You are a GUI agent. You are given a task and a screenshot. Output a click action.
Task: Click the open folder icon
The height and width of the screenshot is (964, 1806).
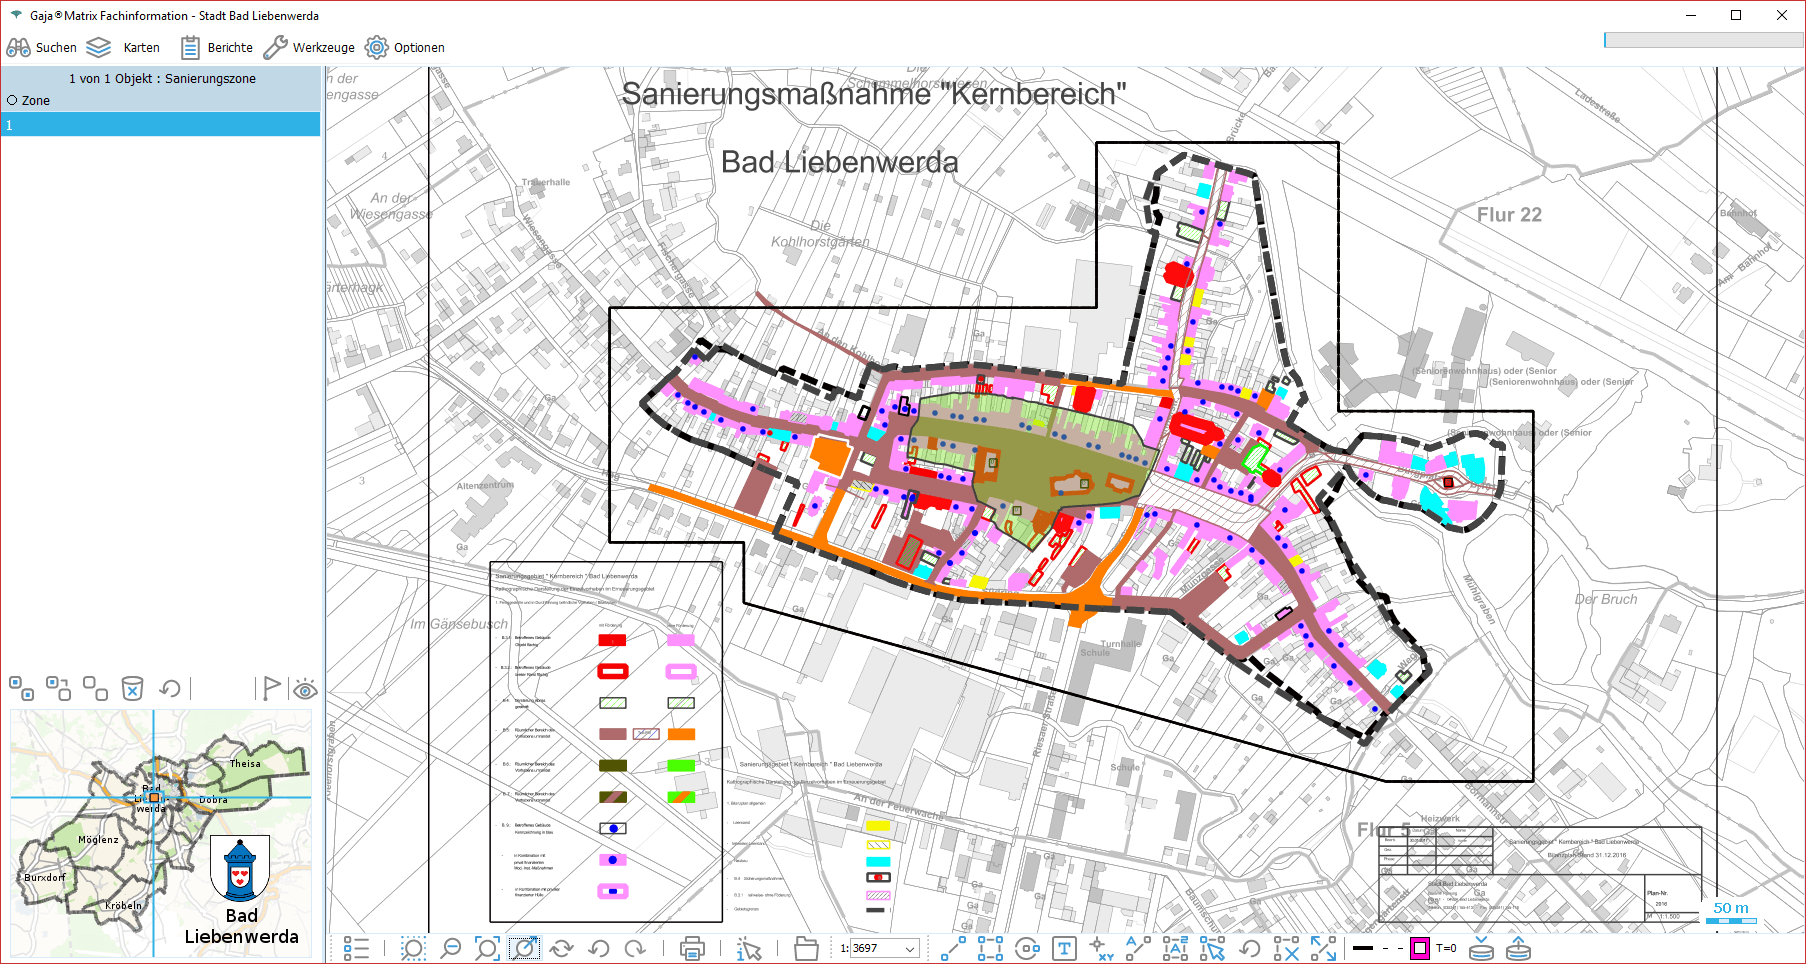coord(806,948)
